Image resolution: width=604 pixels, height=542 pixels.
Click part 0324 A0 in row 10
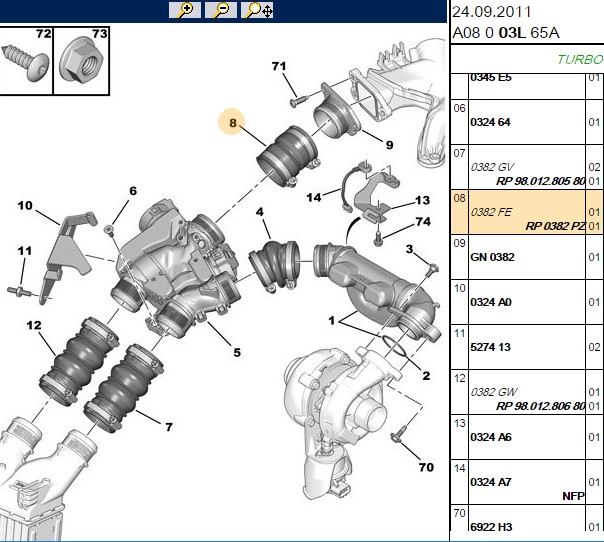coord(491,302)
